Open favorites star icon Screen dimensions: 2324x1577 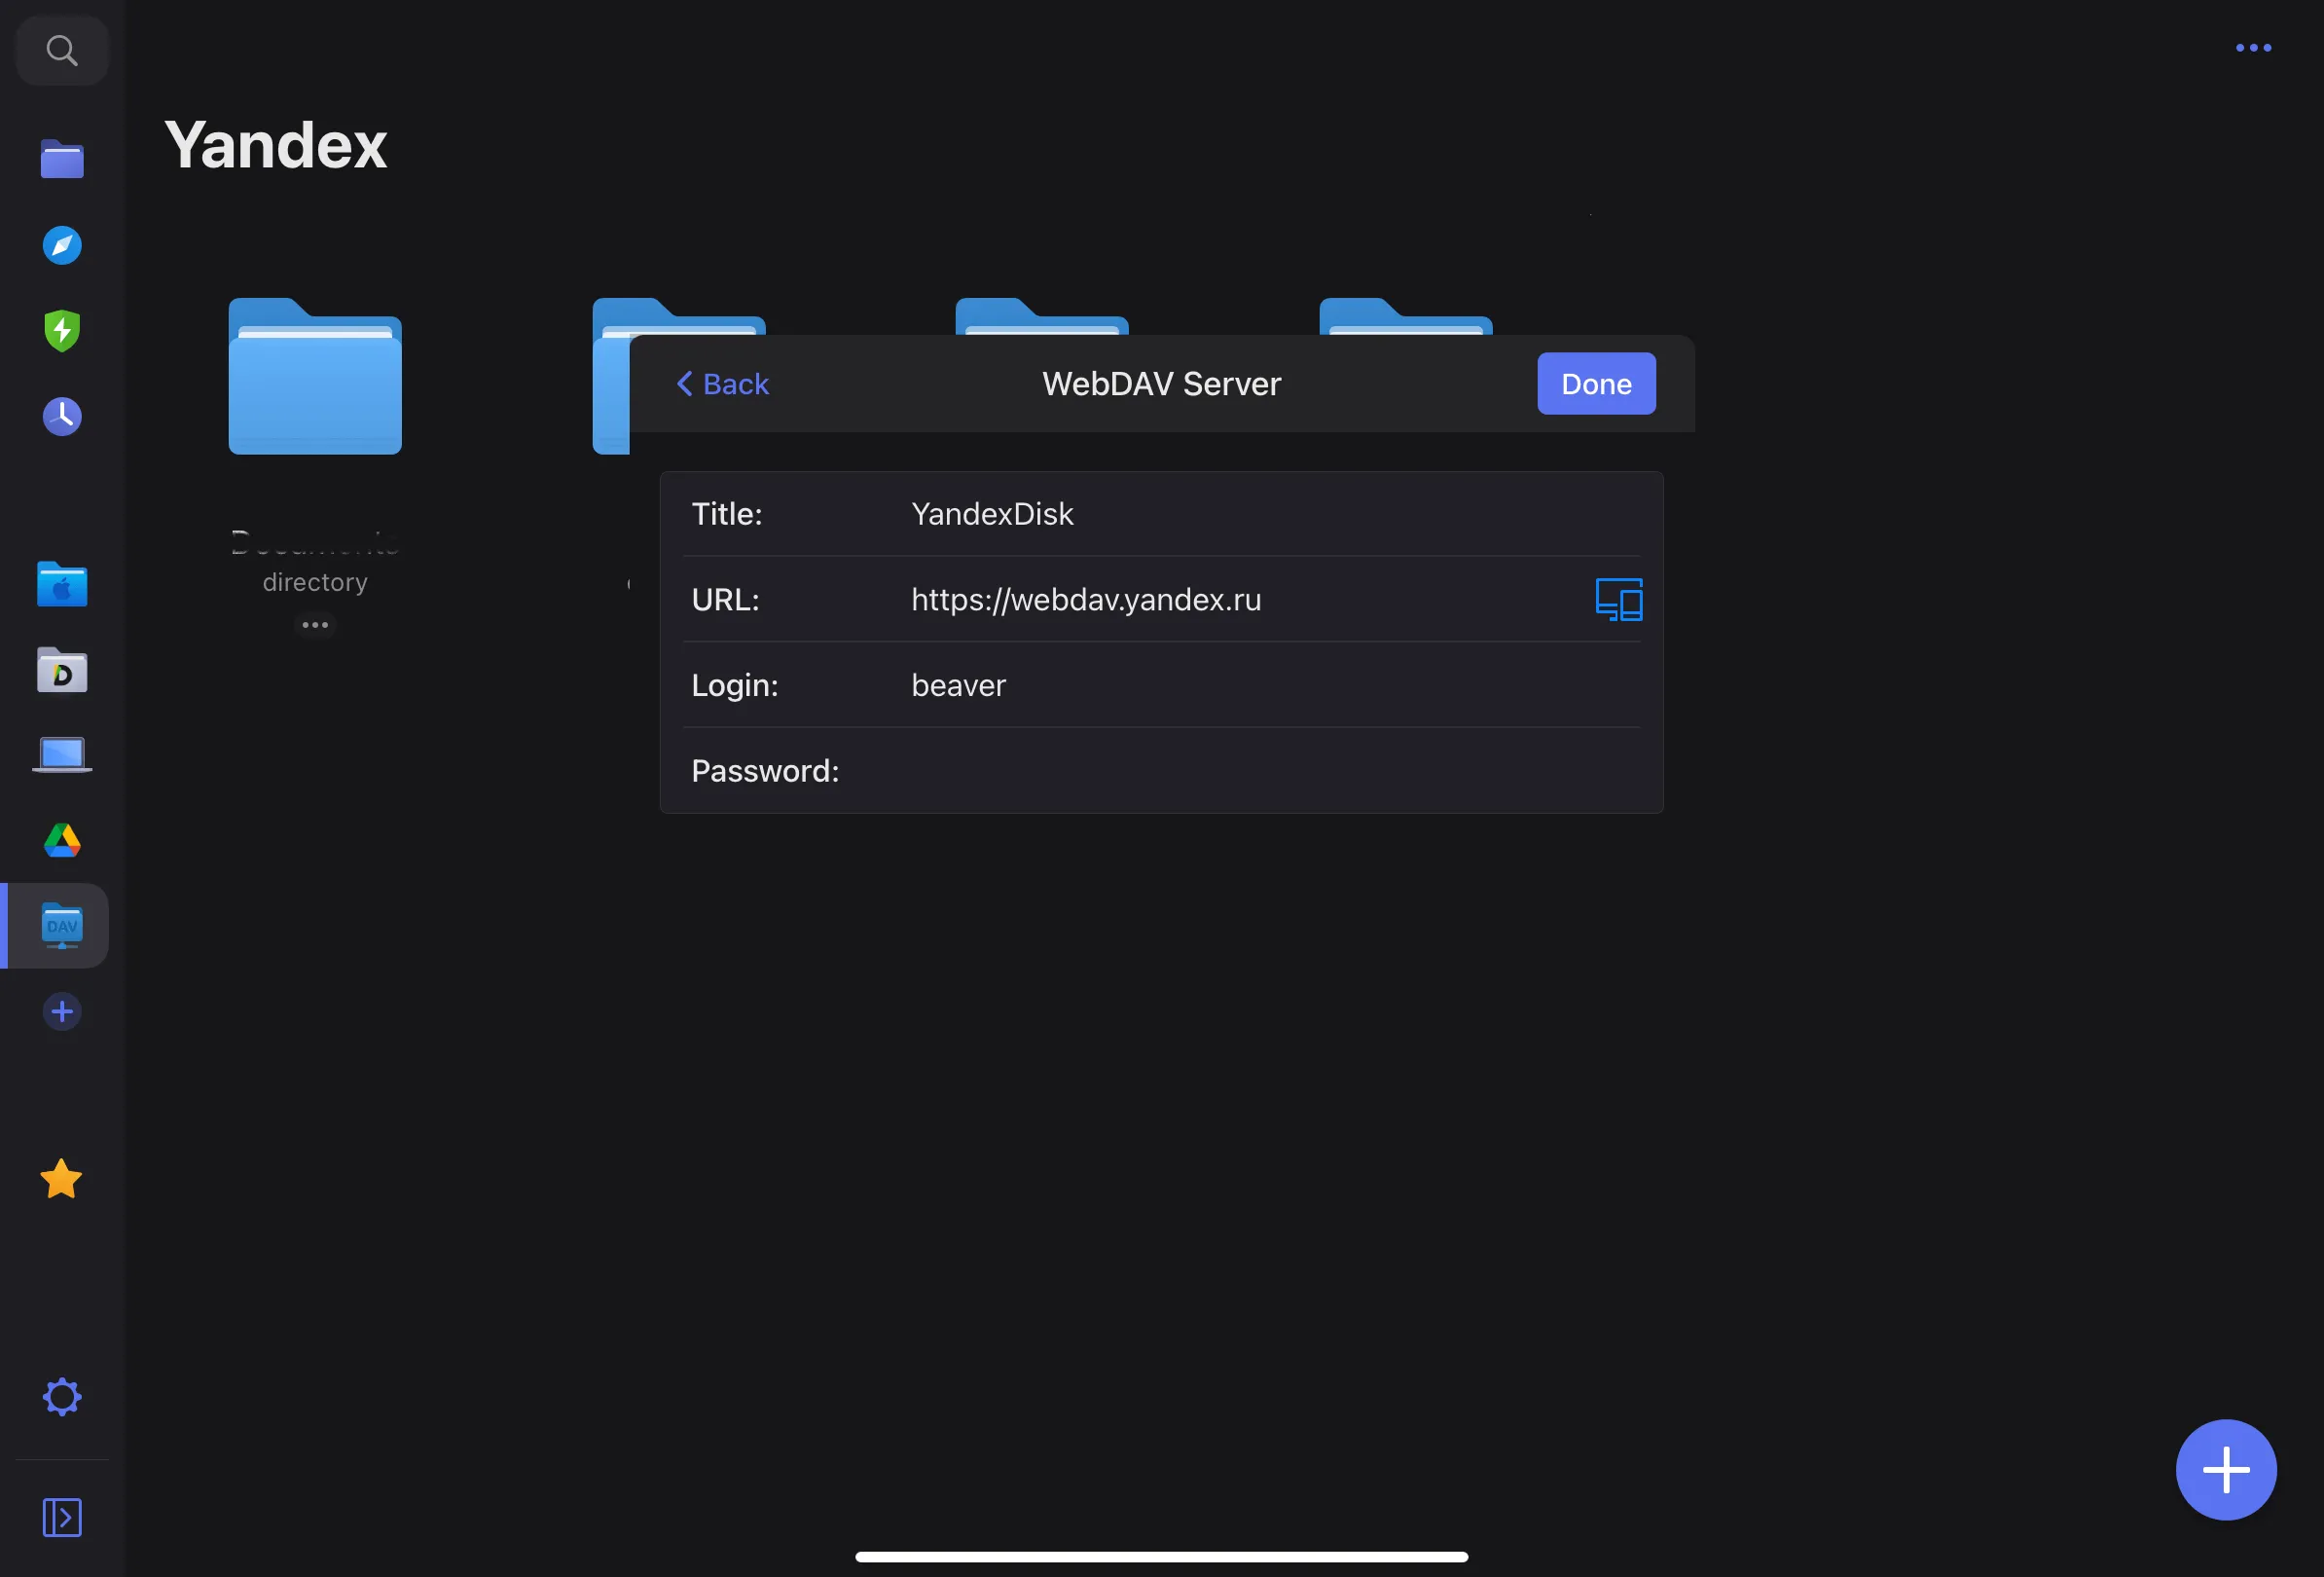(x=62, y=1179)
